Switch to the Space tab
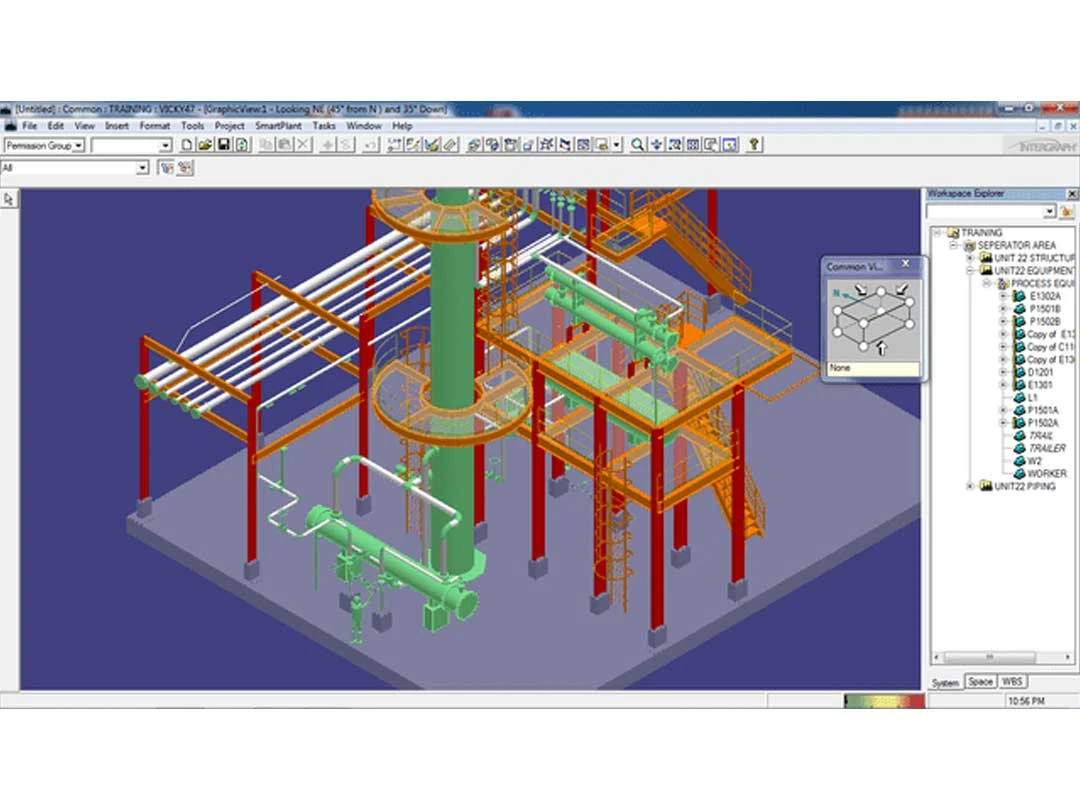The height and width of the screenshot is (810, 1080). (x=980, y=682)
